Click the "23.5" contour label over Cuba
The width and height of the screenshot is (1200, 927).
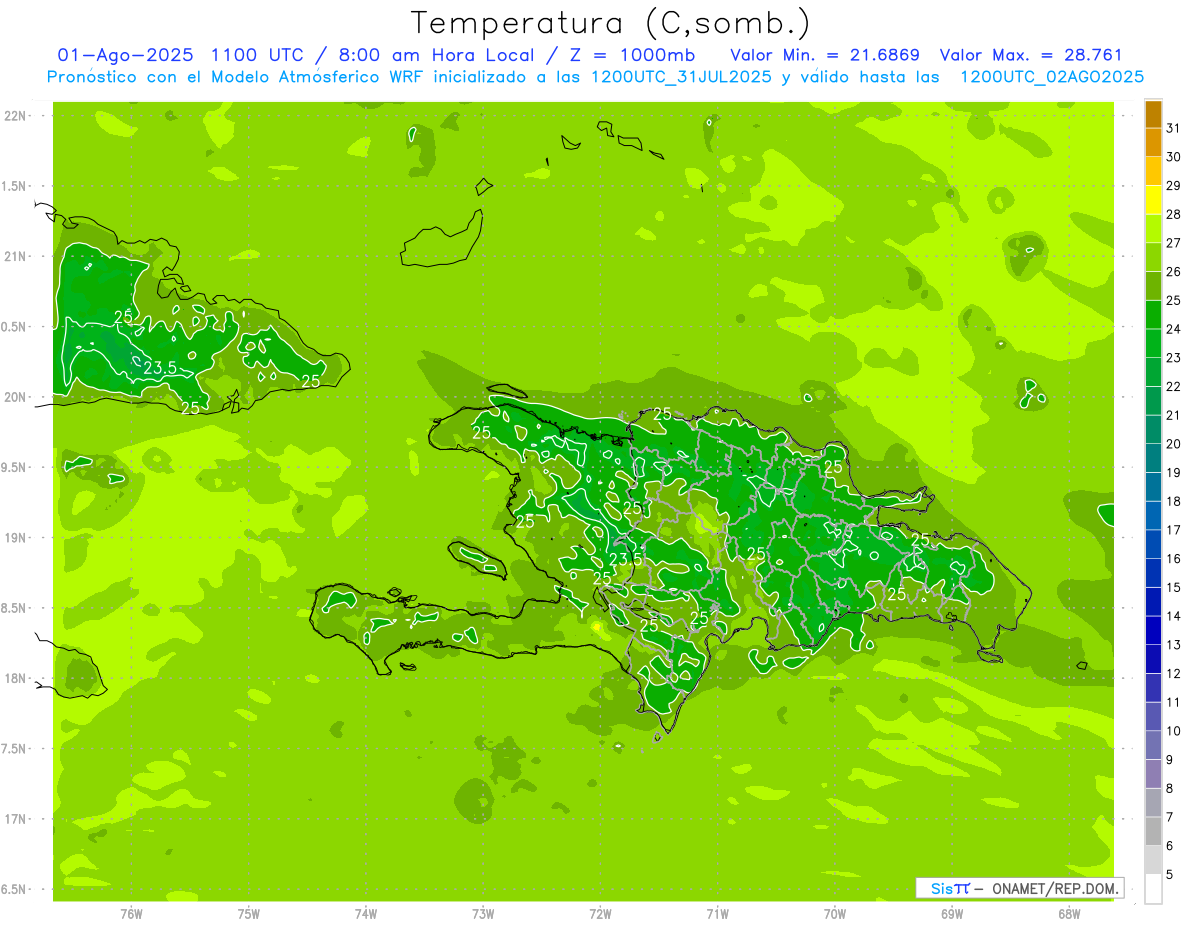pyautogui.click(x=160, y=368)
